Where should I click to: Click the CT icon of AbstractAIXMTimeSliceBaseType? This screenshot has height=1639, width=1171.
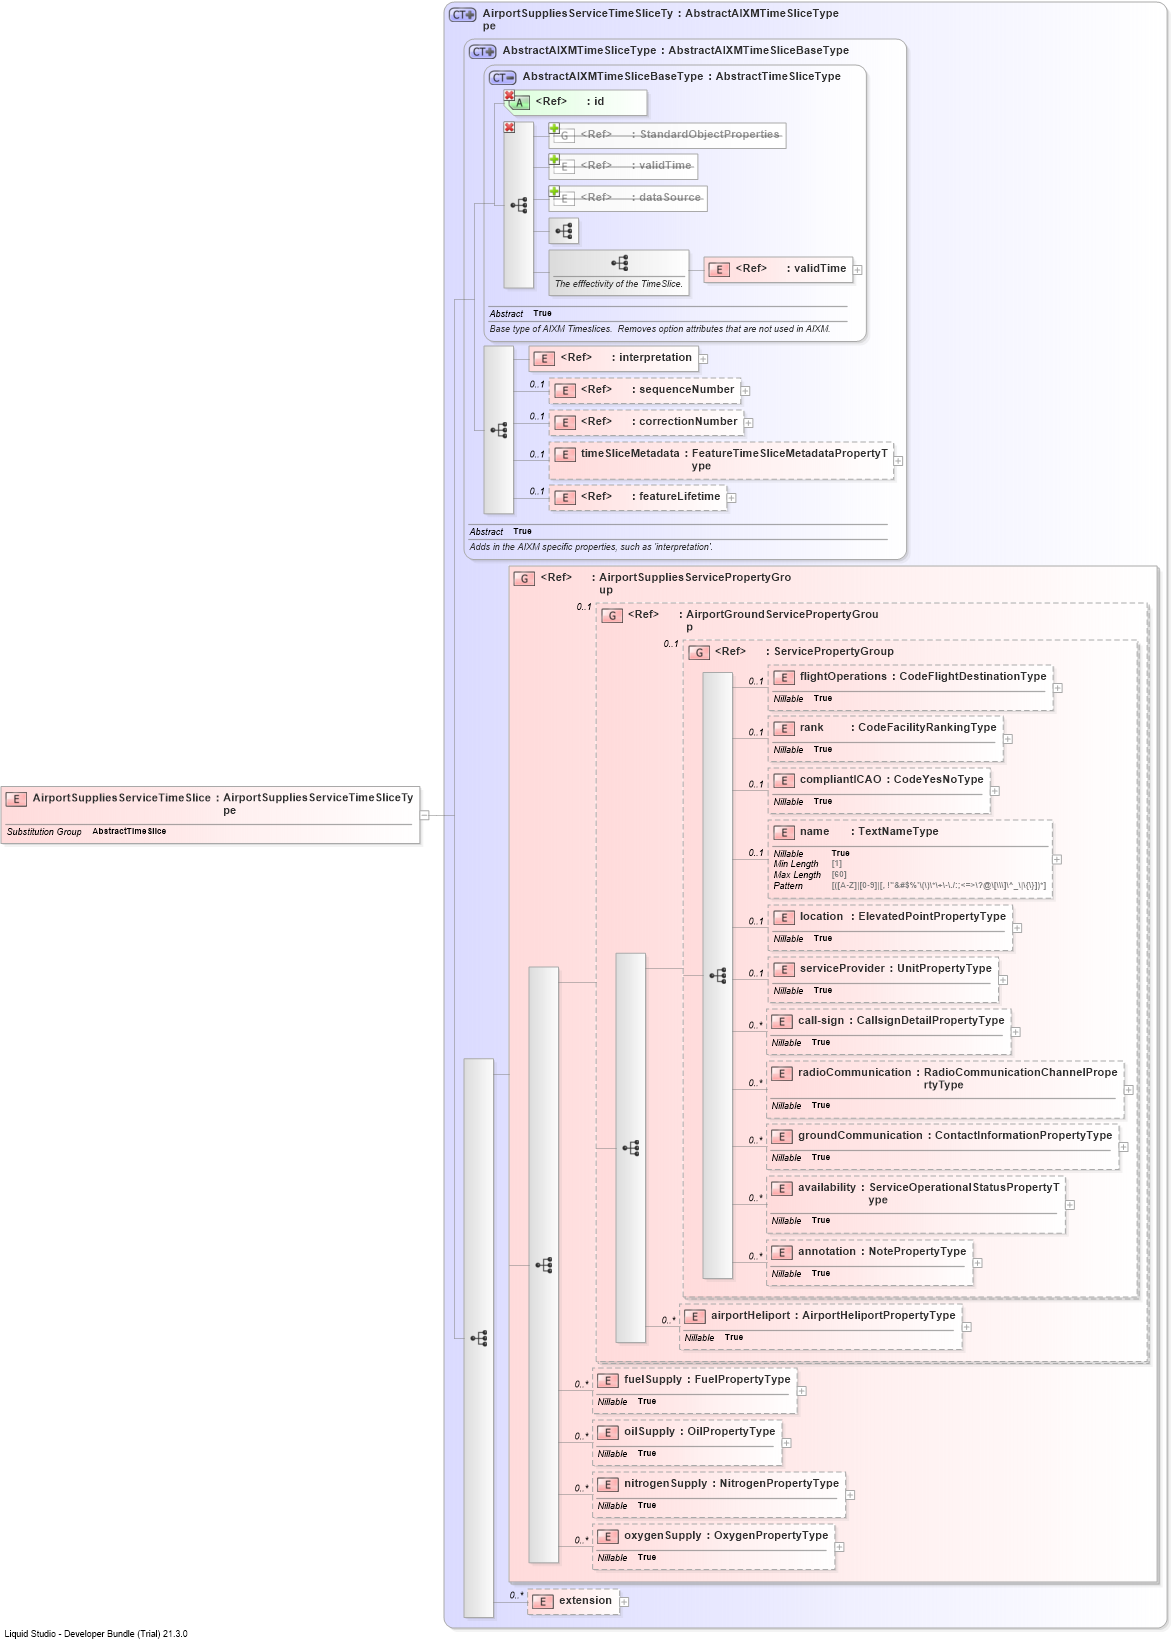(503, 77)
